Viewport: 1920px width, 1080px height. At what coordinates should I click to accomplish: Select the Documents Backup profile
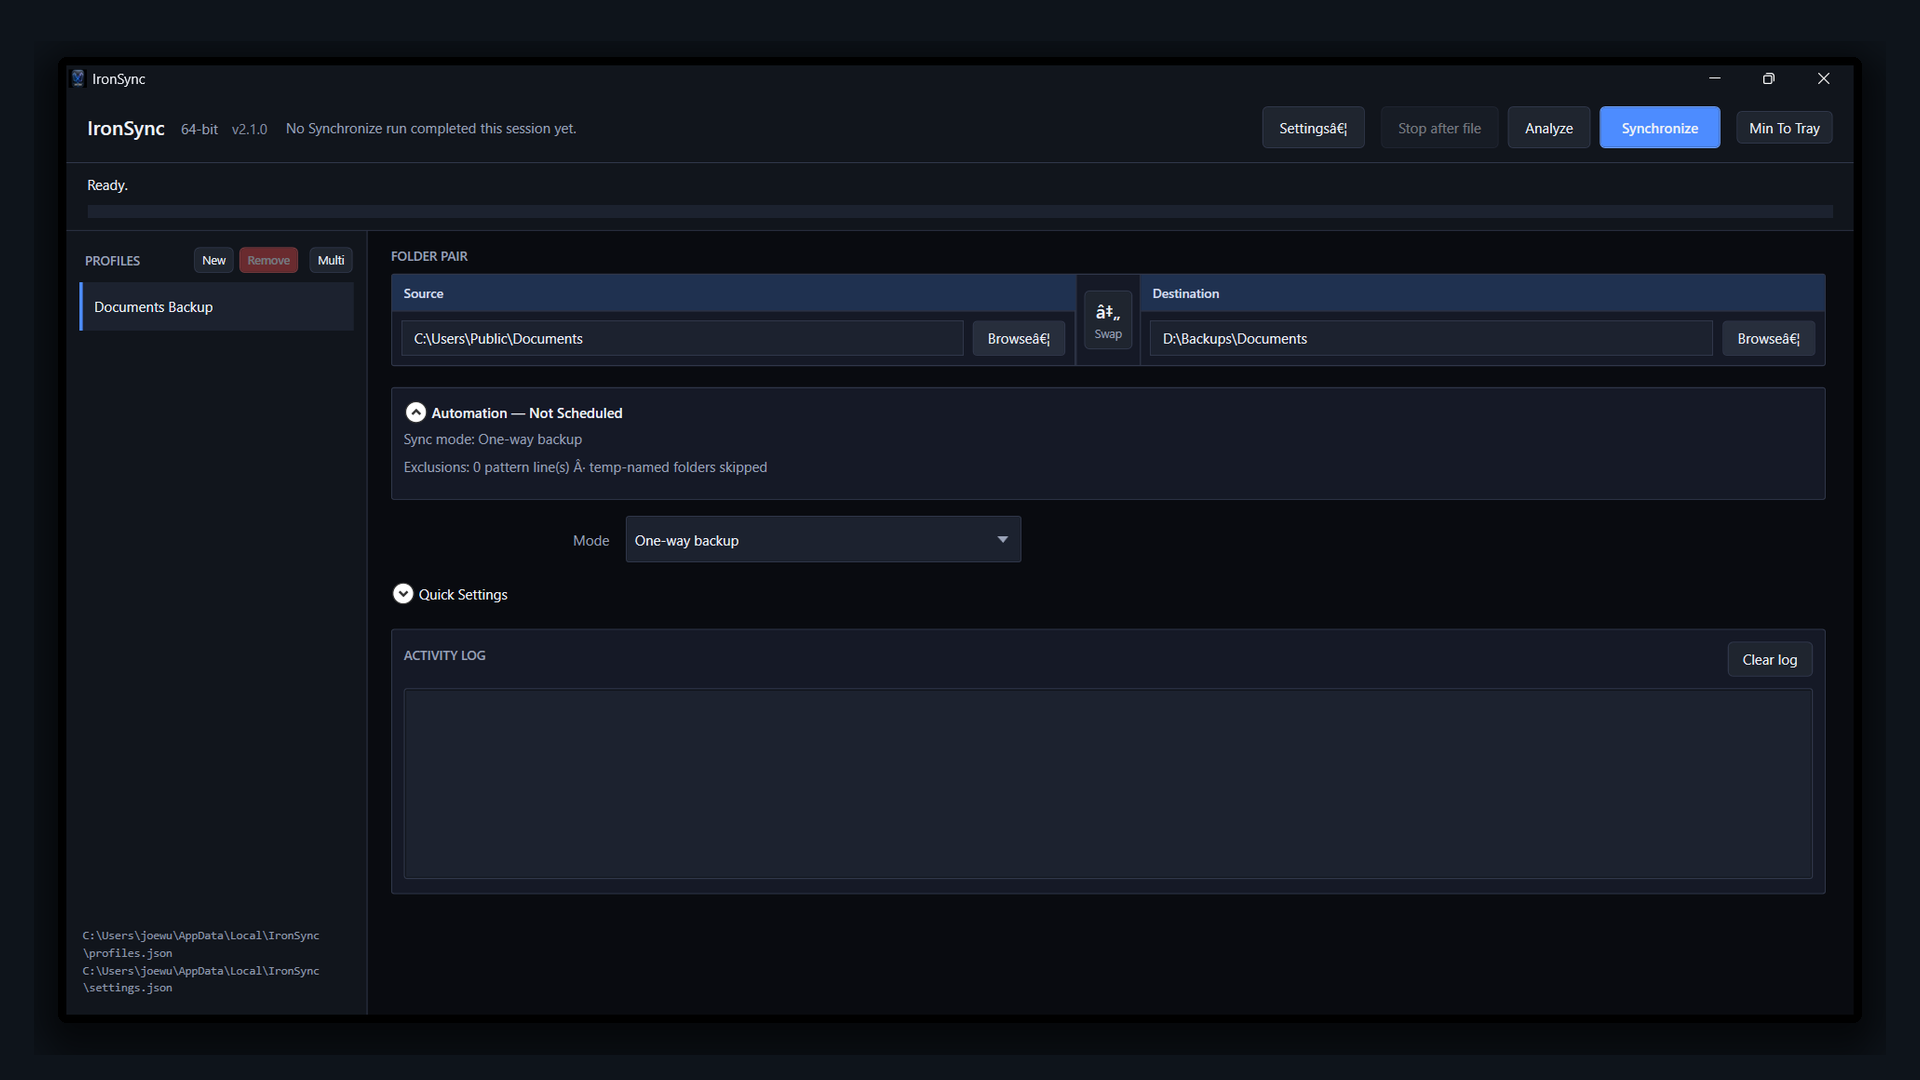(217, 307)
